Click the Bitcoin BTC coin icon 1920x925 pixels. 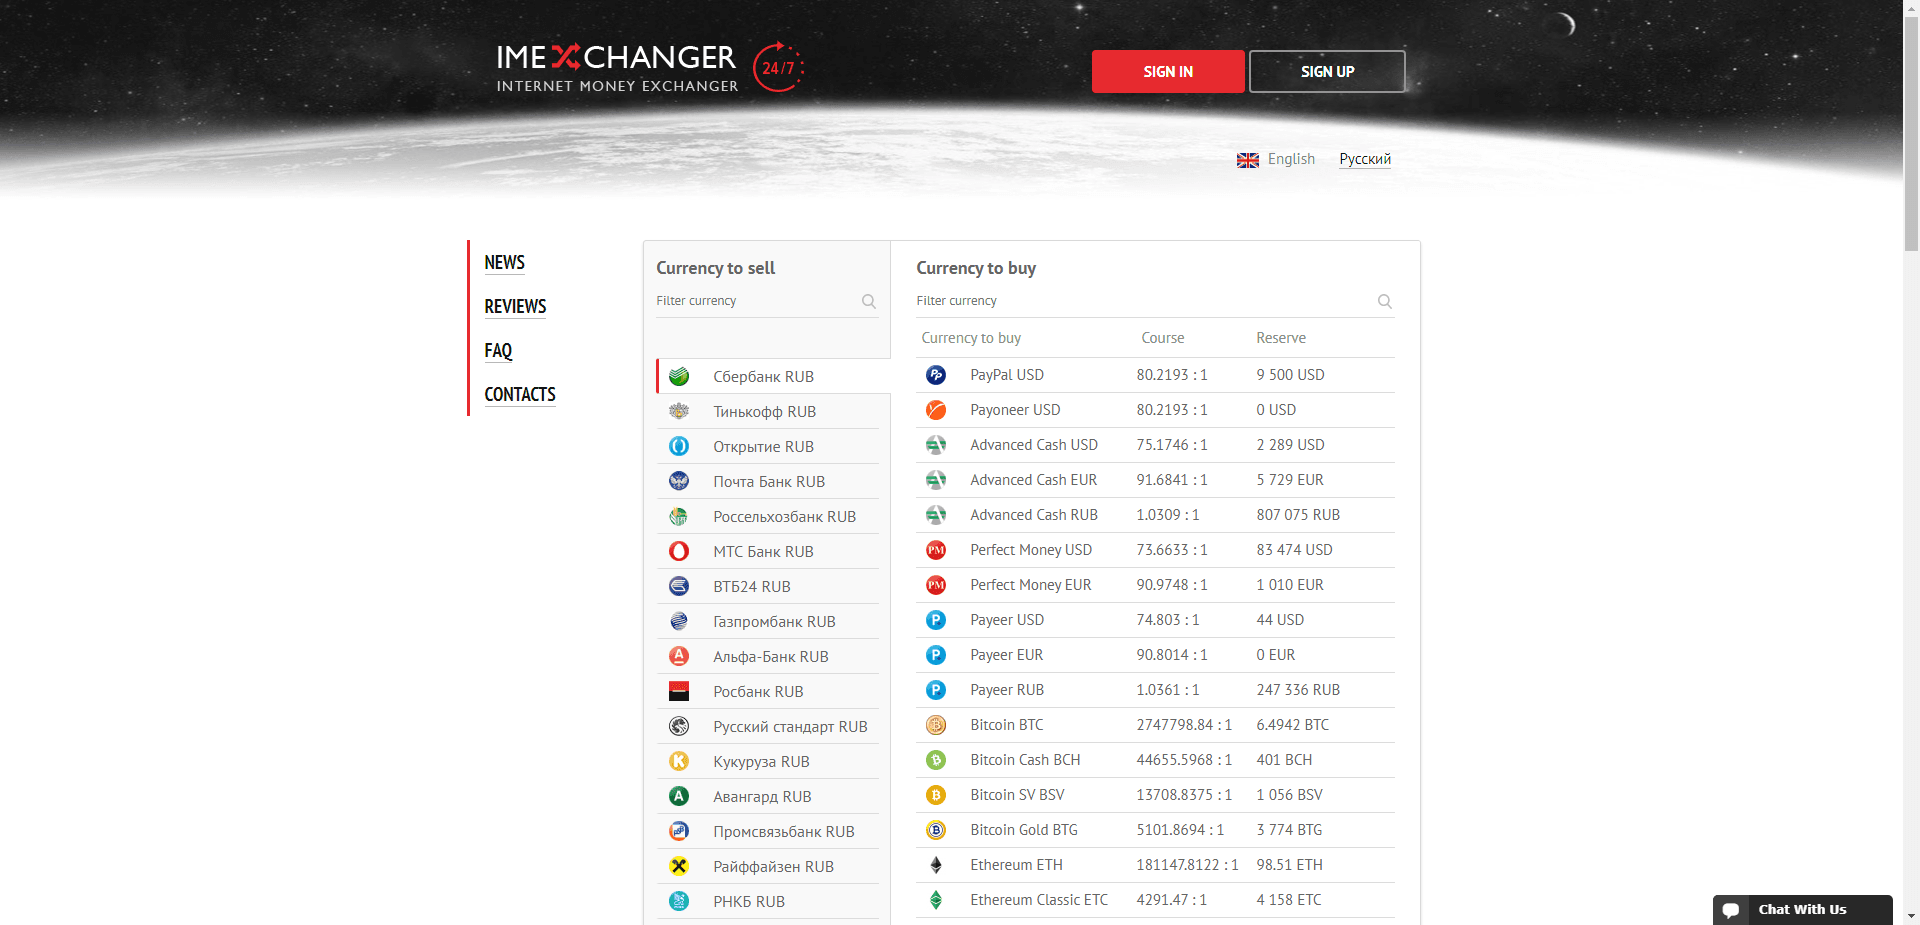point(936,725)
